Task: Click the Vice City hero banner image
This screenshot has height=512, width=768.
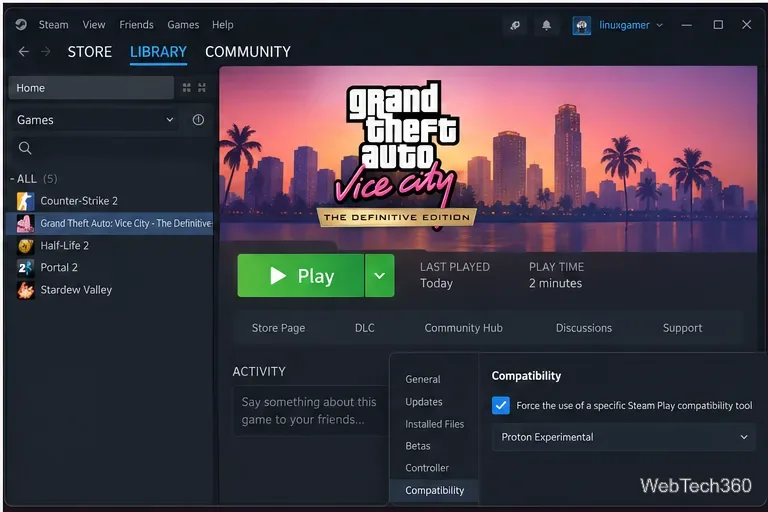Action: (488, 159)
